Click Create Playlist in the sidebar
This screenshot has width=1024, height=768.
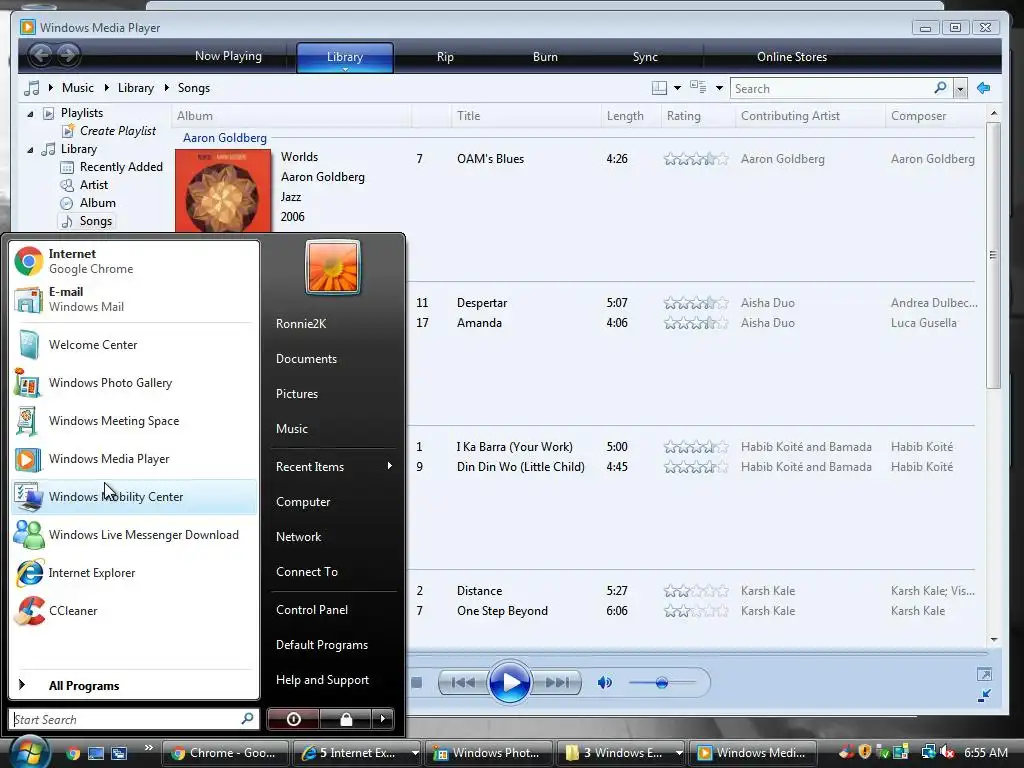click(x=118, y=131)
